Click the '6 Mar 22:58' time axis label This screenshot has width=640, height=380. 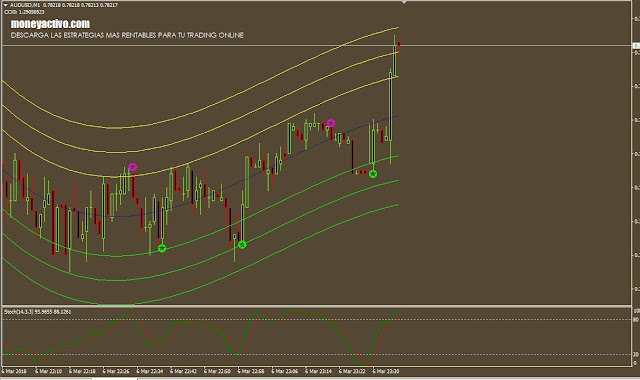point(251,371)
